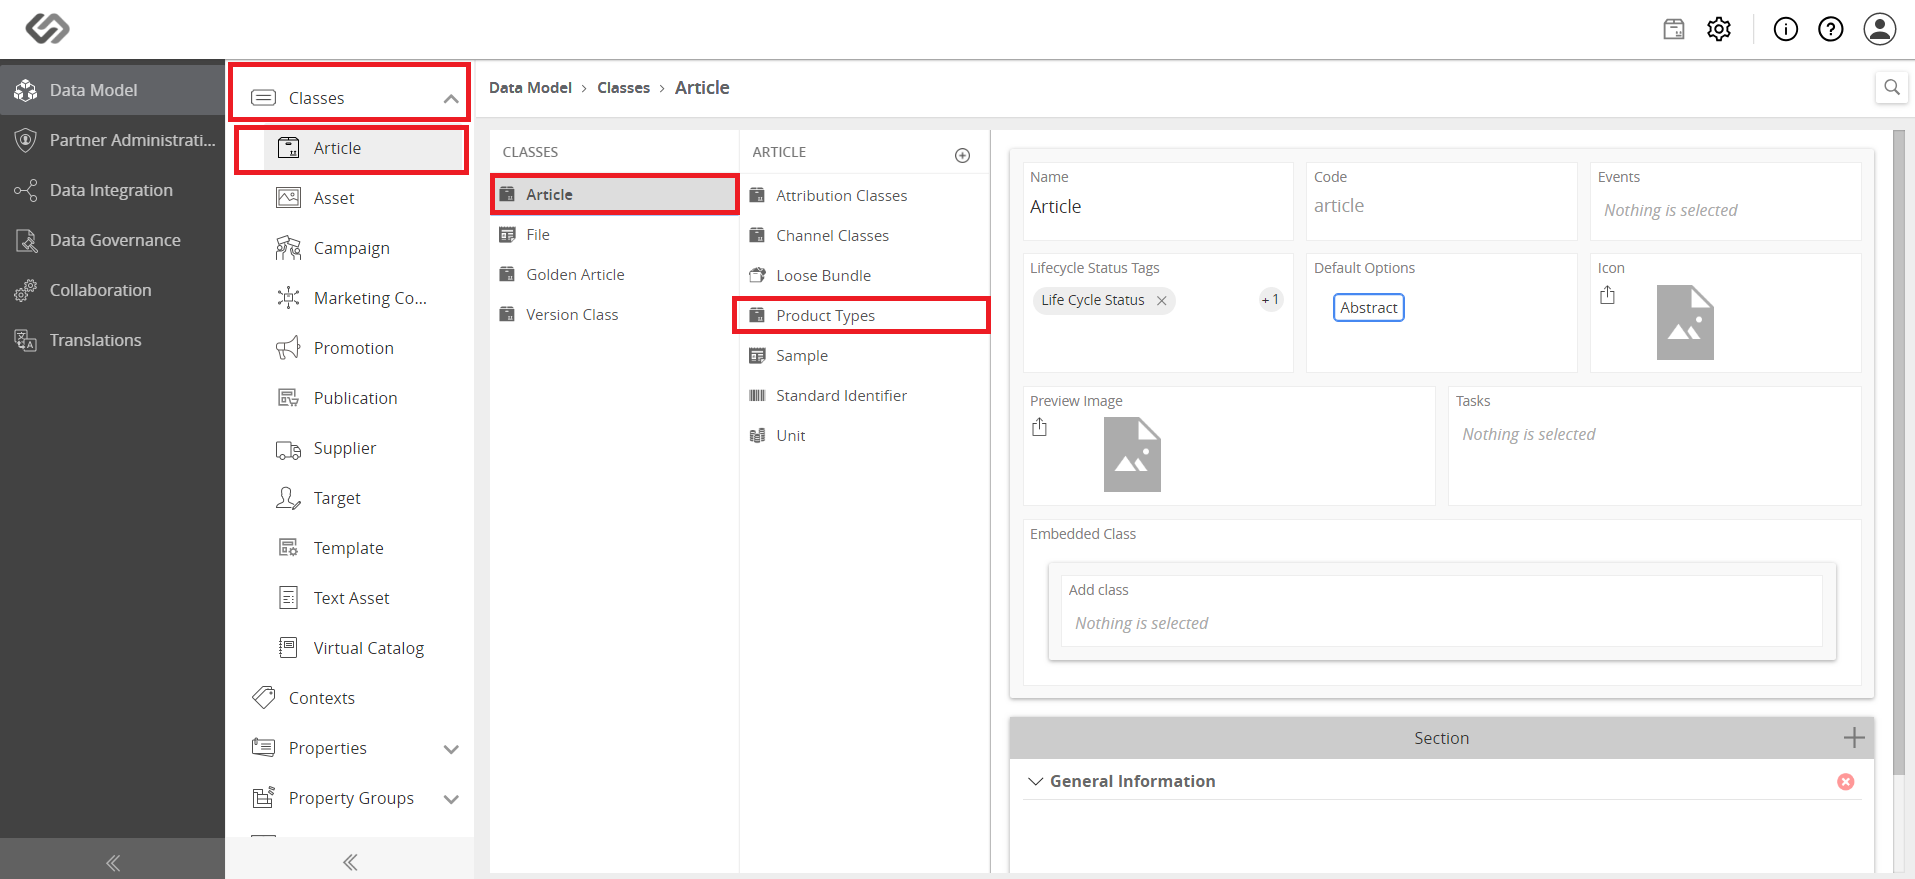Image resolution: width=1915 pixels, height=879 pixels.
Task: Upload a Preview Image via share button
Action: (1040, 427)
